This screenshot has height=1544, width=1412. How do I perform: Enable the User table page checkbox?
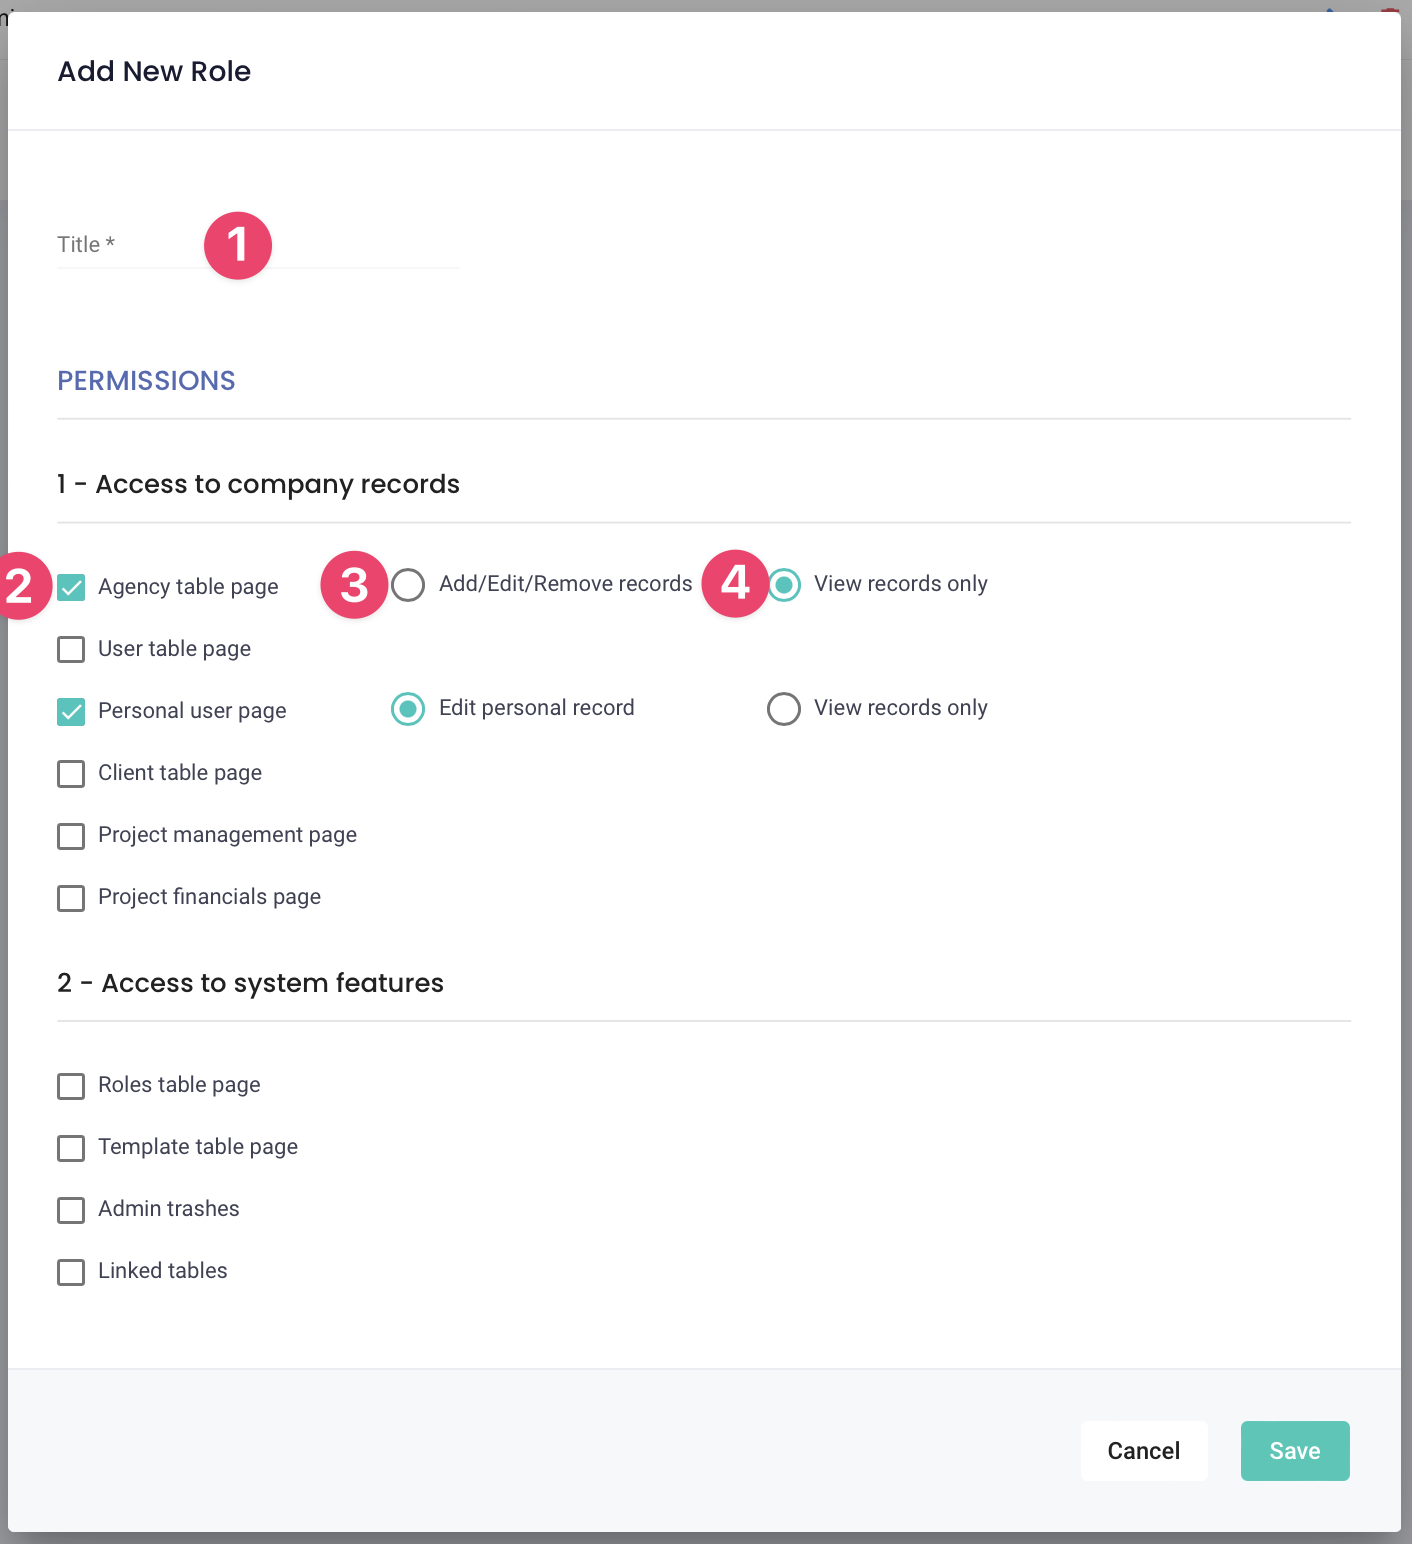click(x=71, y=649)
